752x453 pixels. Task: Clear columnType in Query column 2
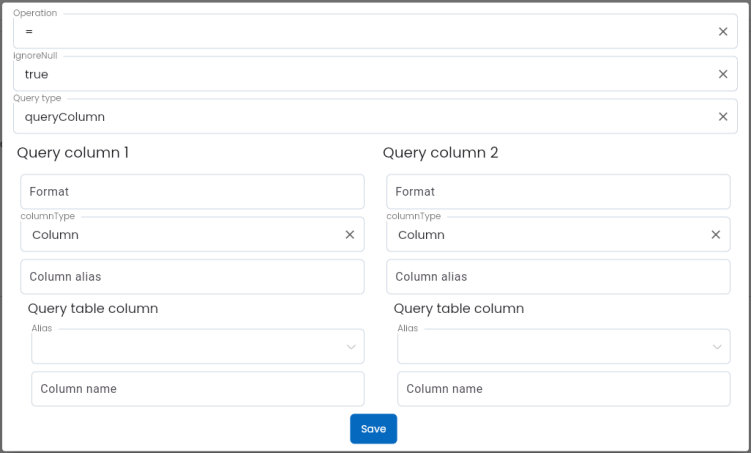(x=716, y=235)
